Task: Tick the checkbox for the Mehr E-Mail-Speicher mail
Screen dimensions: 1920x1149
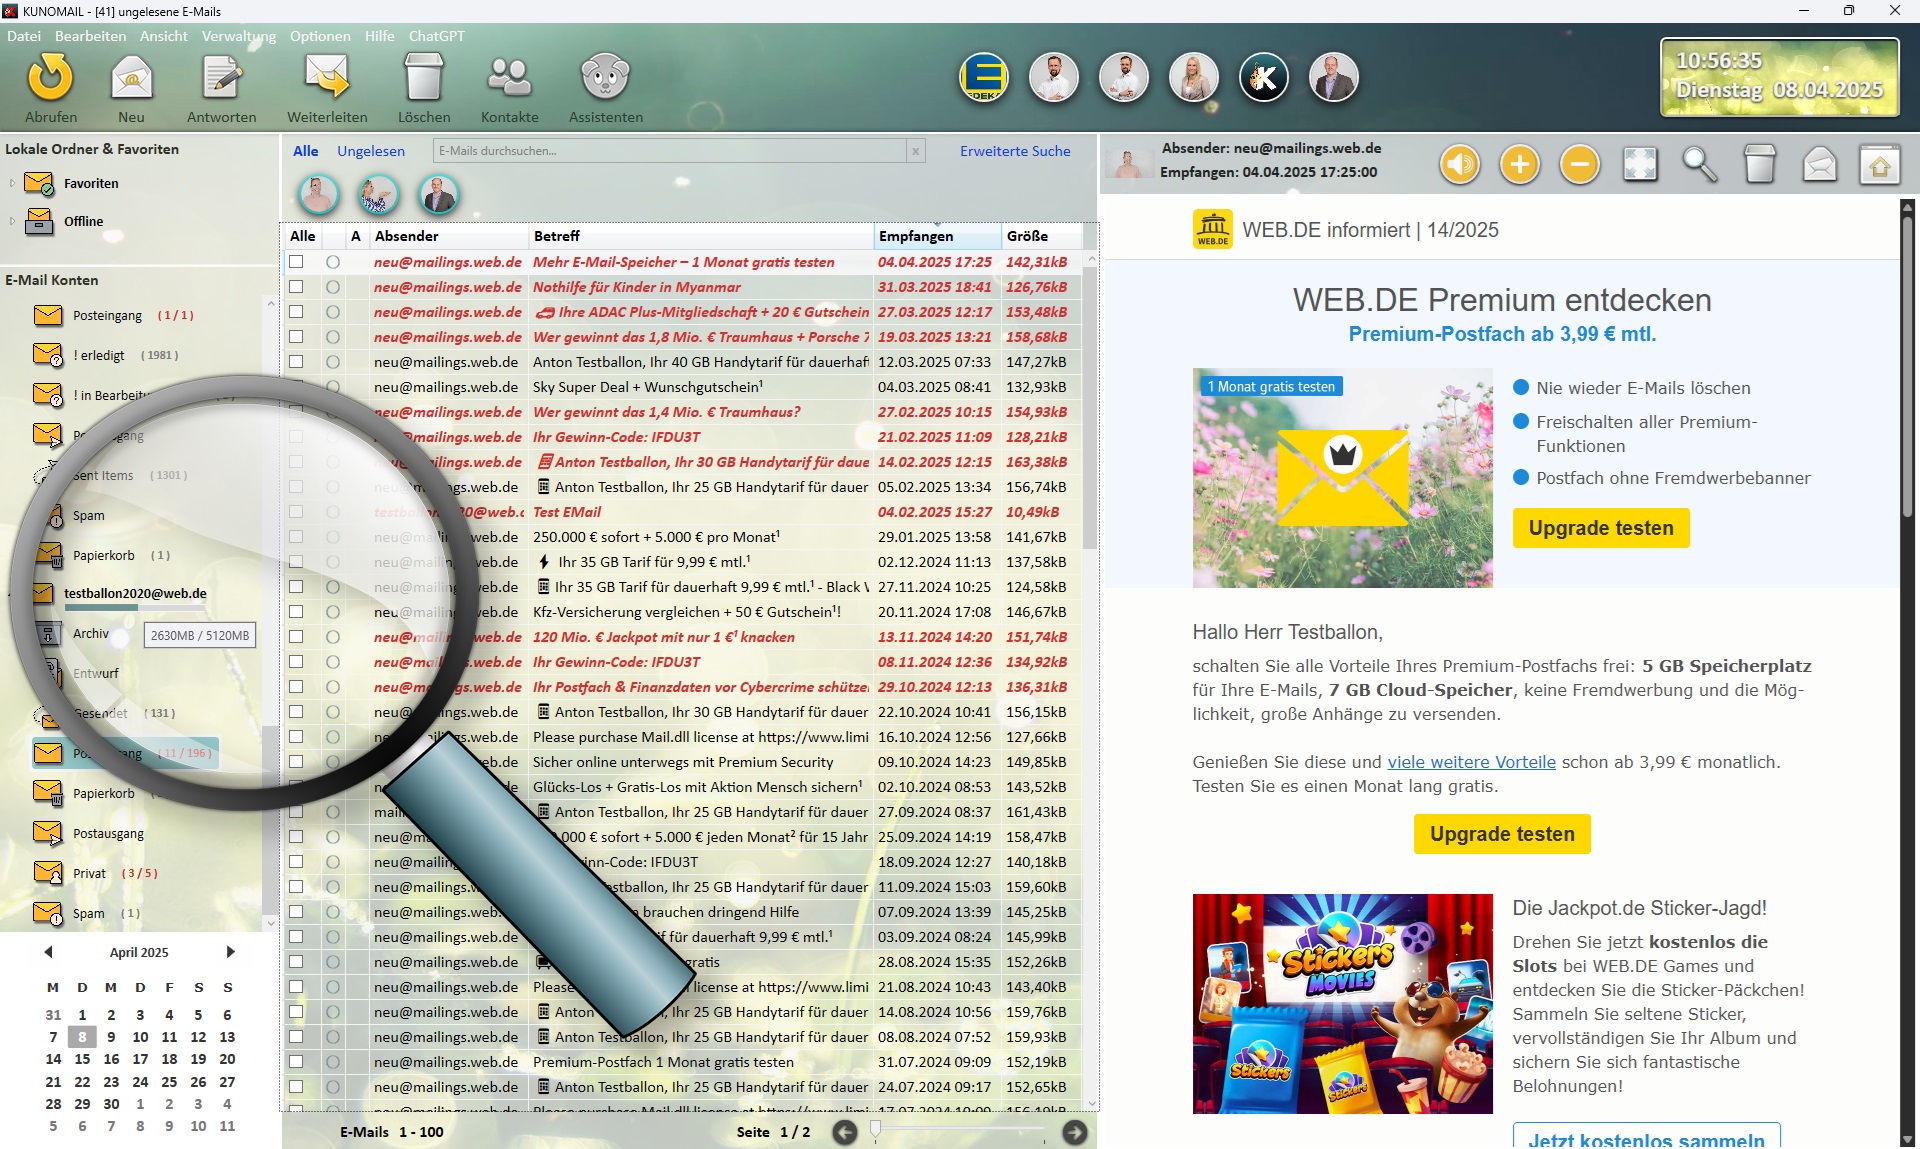Action: click(x=296, y=262)
